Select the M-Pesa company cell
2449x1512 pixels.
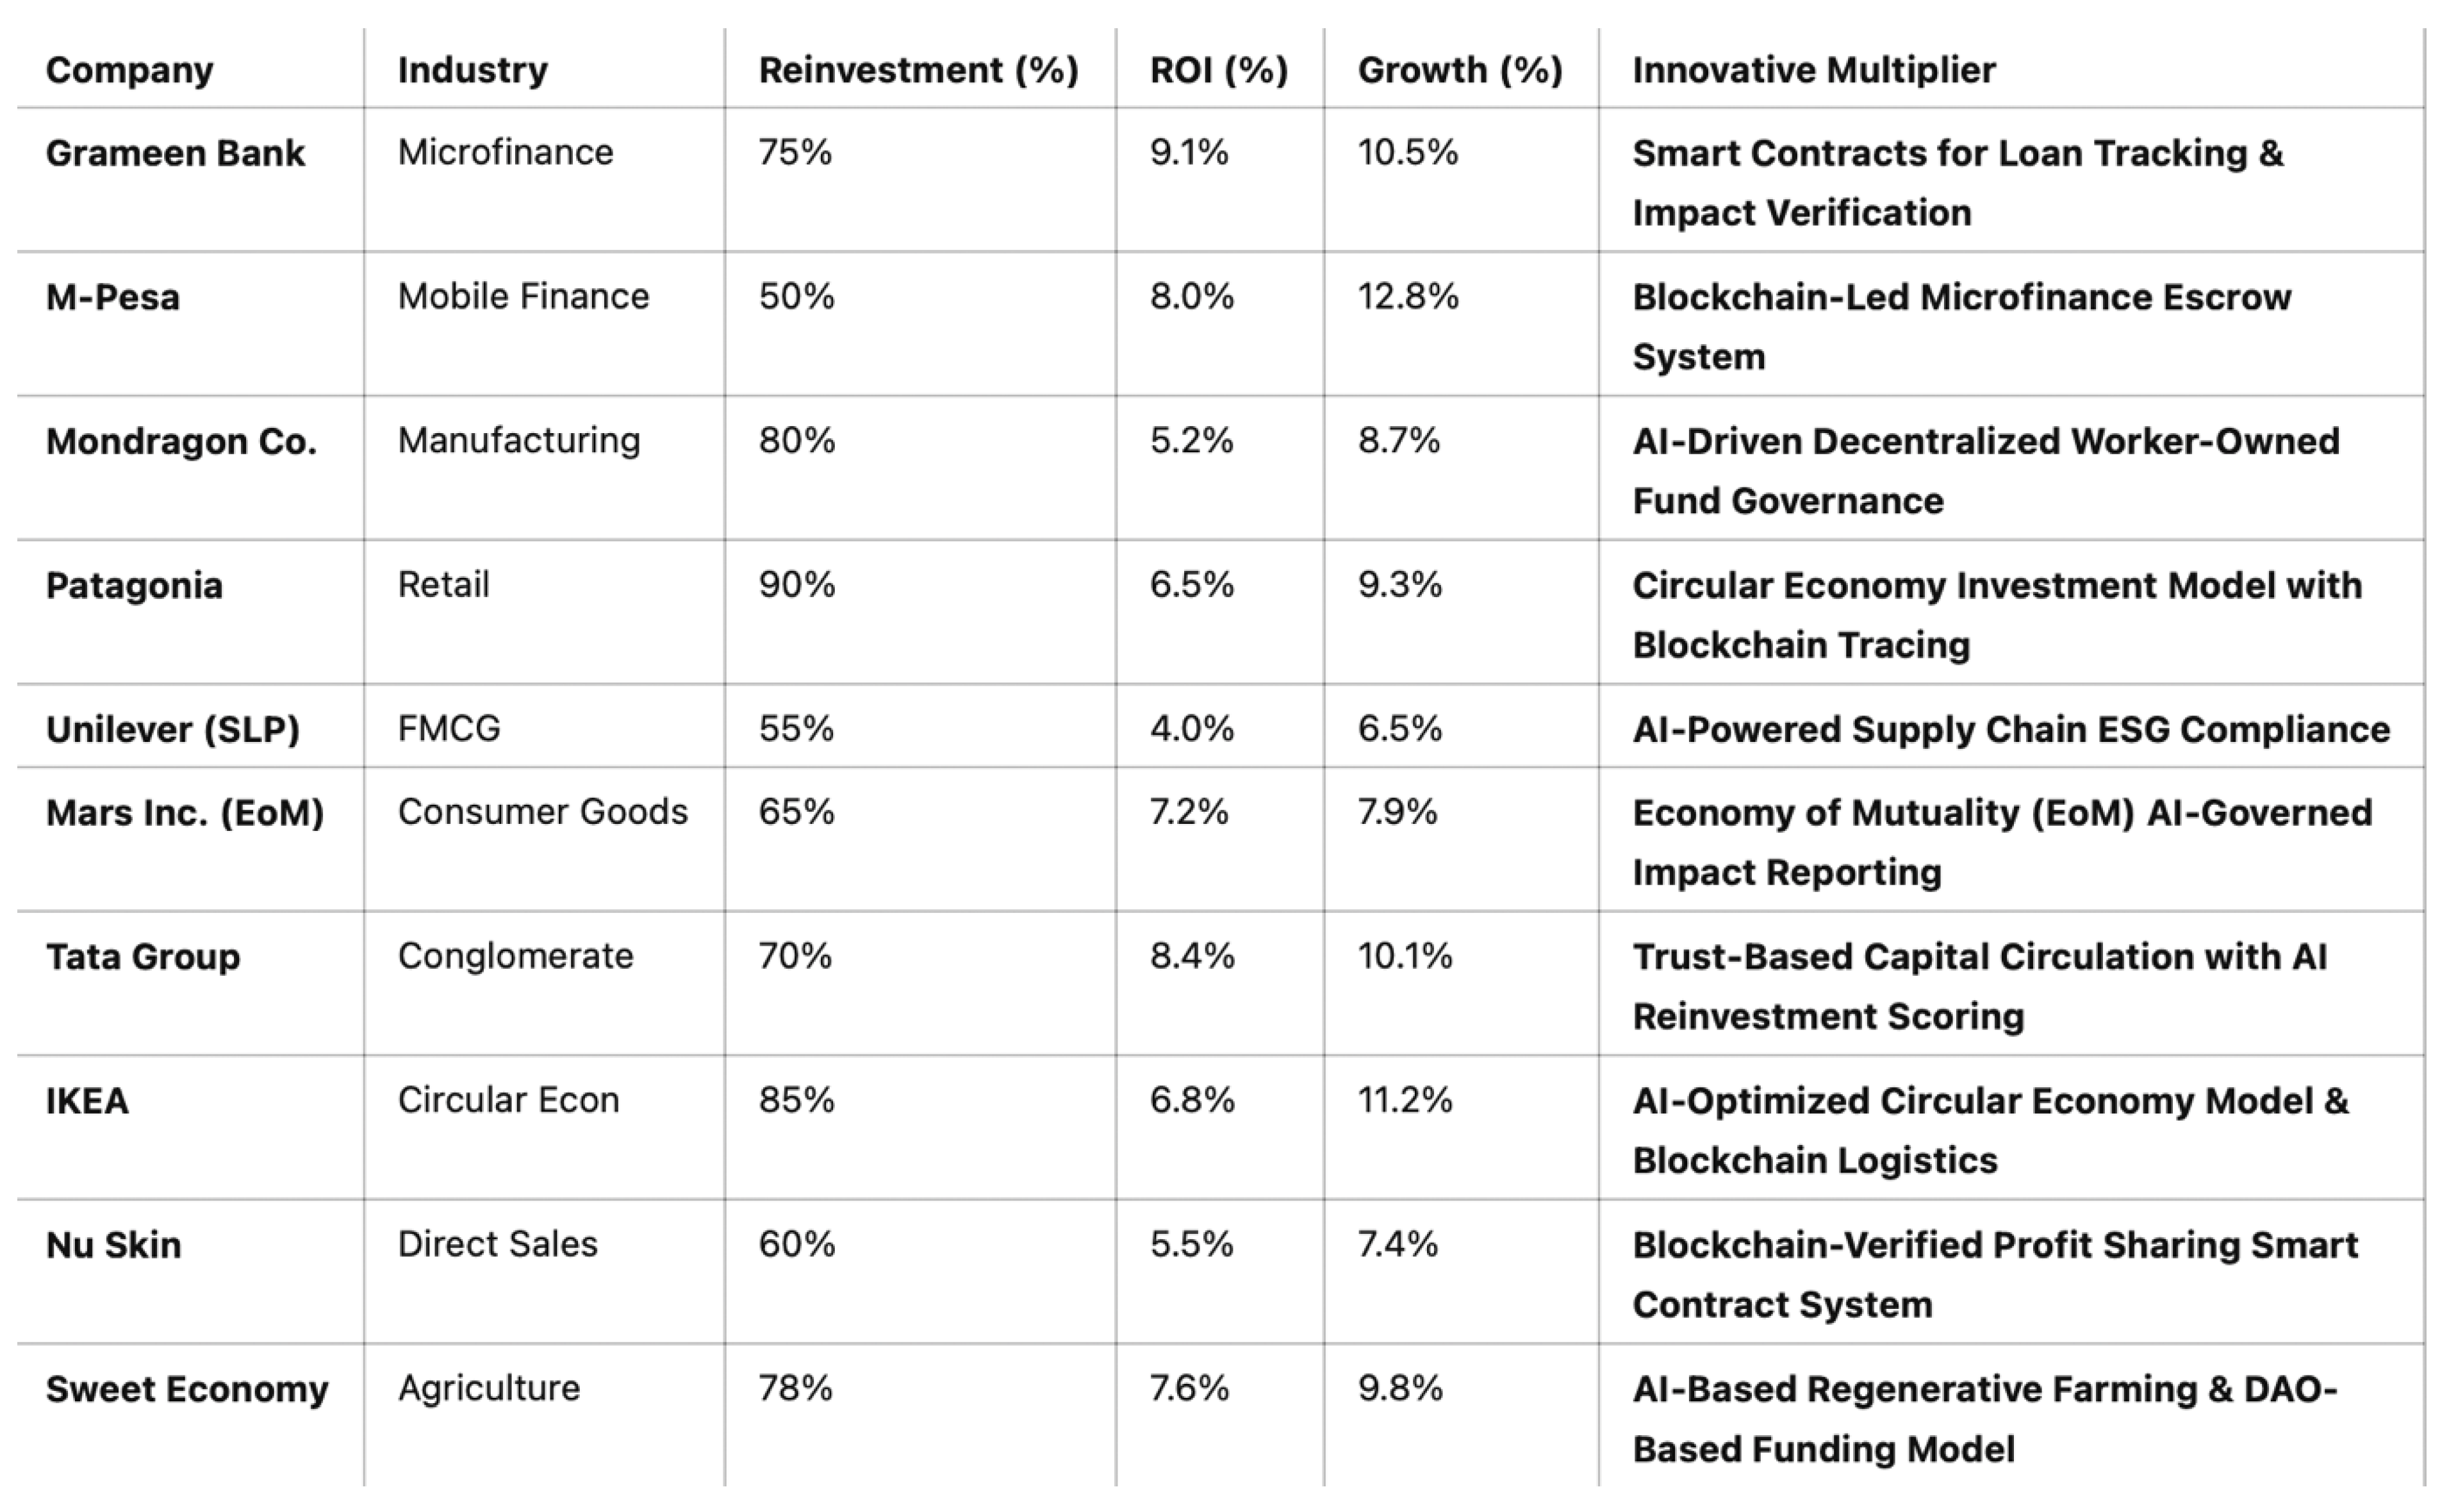(x=113, y=297)
